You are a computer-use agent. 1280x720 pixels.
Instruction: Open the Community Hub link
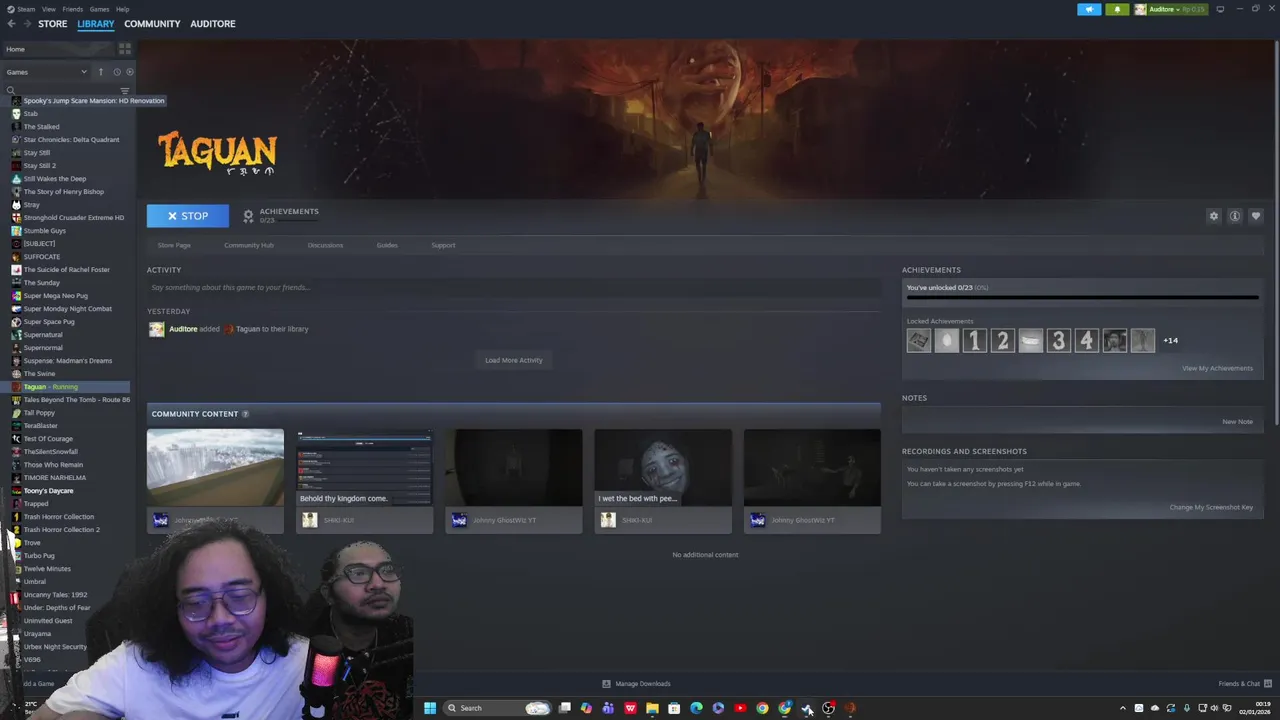(x=249, y=245)
